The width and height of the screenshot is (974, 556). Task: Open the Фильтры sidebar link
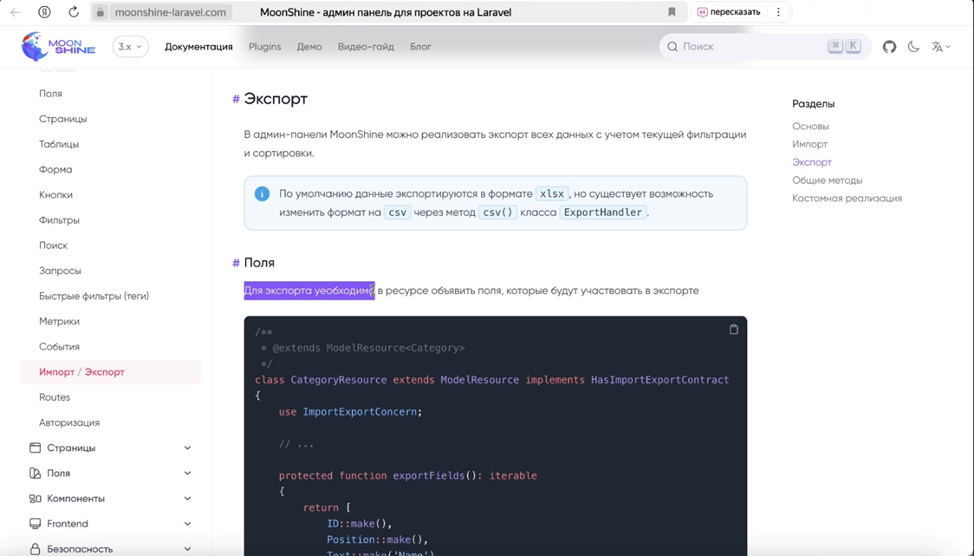(59, 221)
